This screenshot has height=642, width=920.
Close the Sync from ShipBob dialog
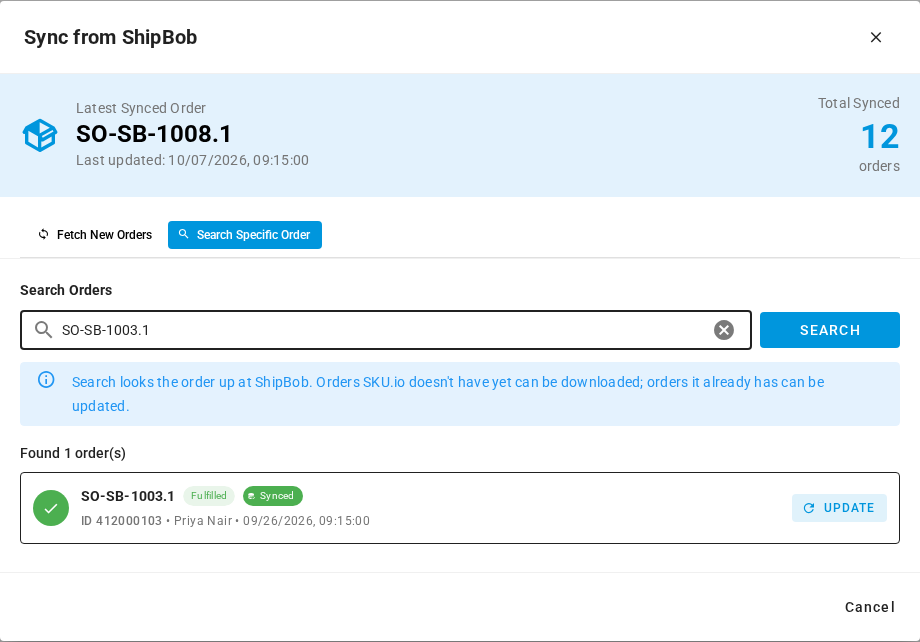point(875,37)
